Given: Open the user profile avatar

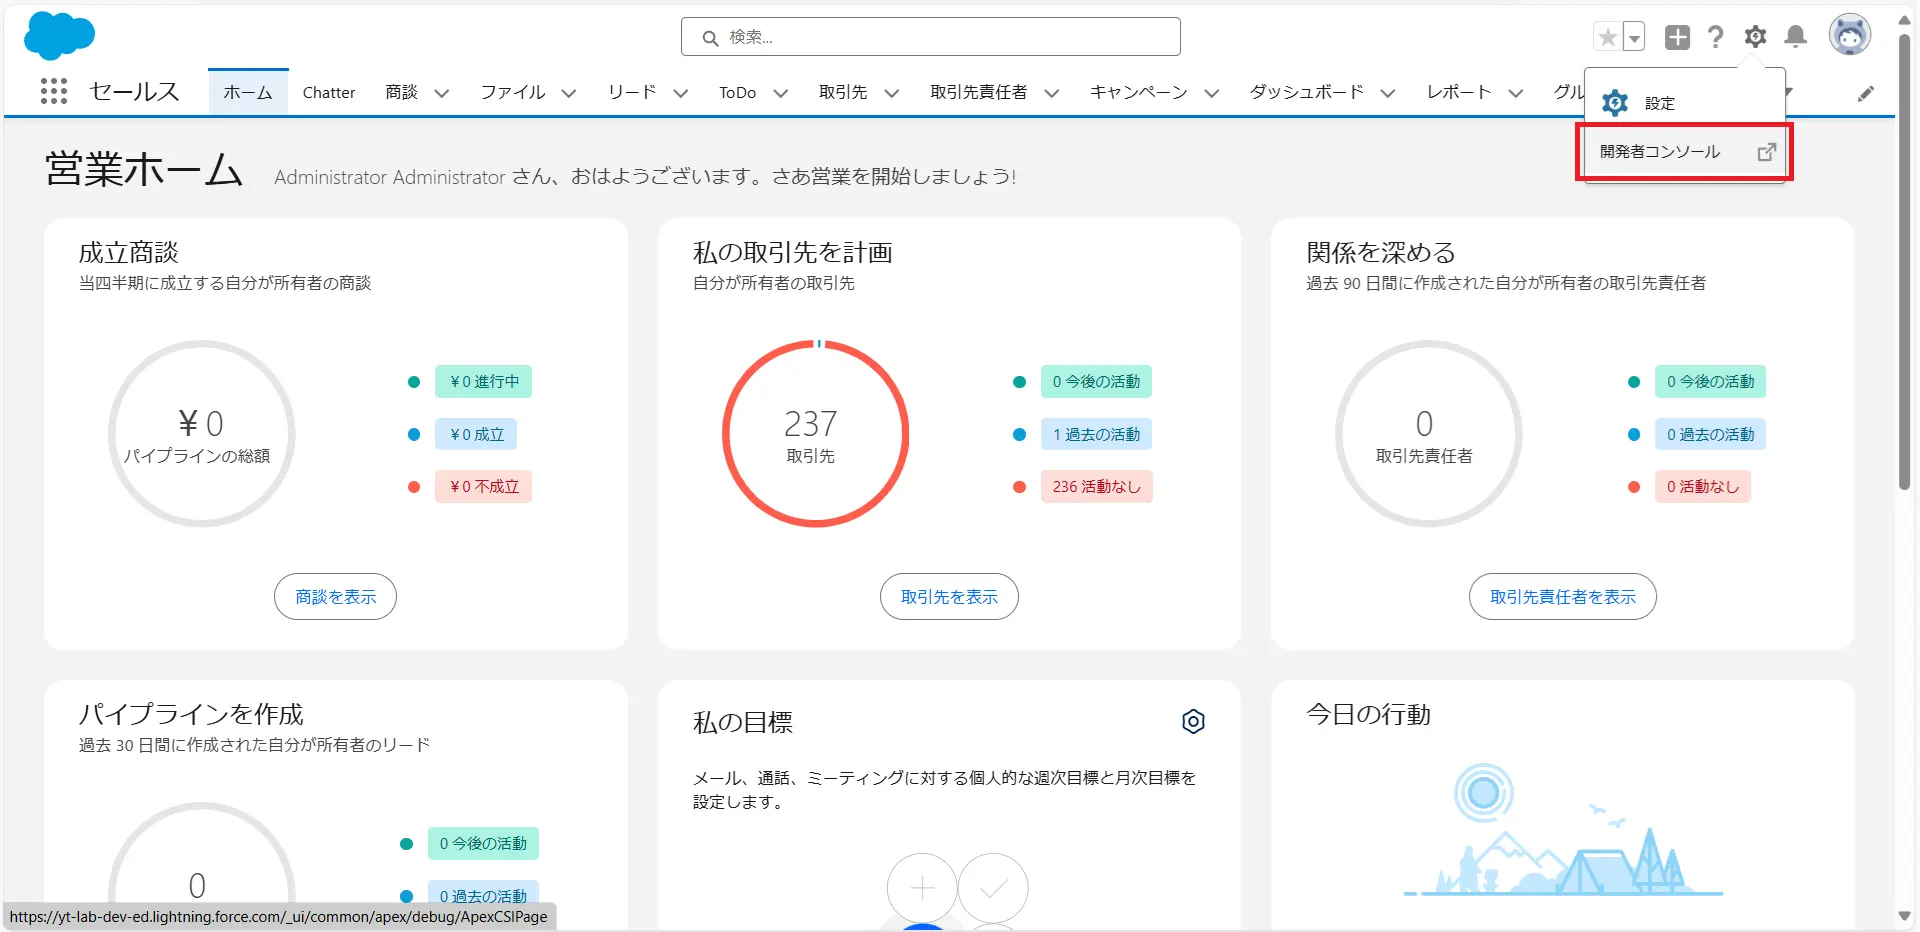Looking at the screenshot, I should click(x=1849, y=36).
